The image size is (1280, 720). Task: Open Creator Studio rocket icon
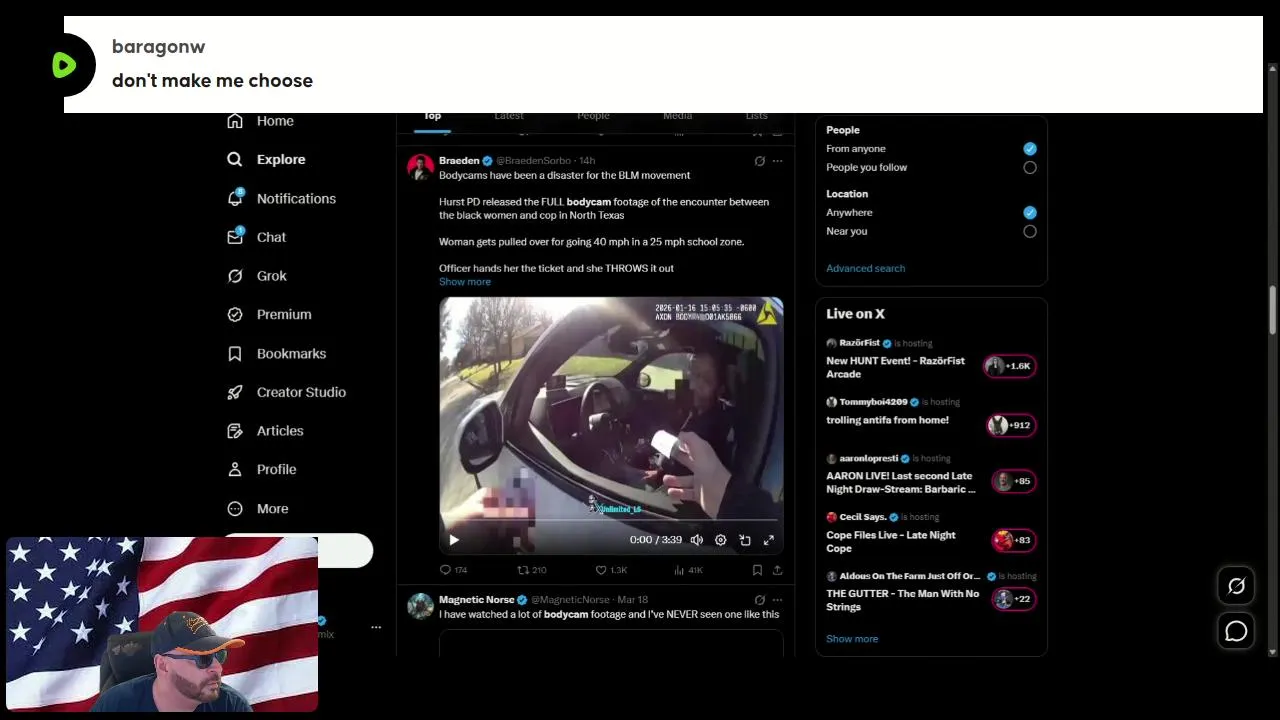point(235,392)
